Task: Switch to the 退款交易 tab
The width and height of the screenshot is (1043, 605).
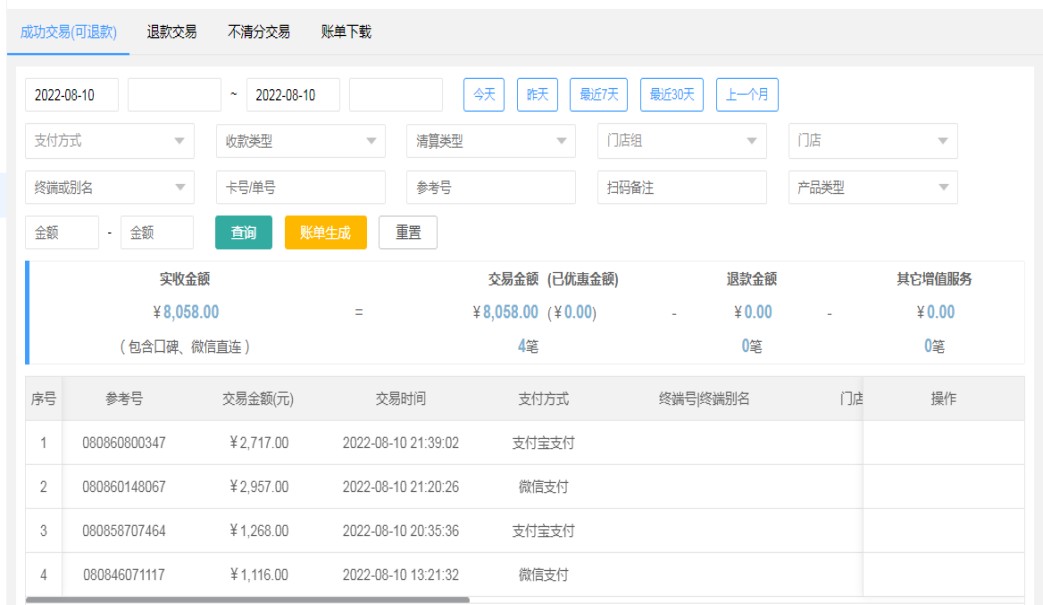Action: 171,32
